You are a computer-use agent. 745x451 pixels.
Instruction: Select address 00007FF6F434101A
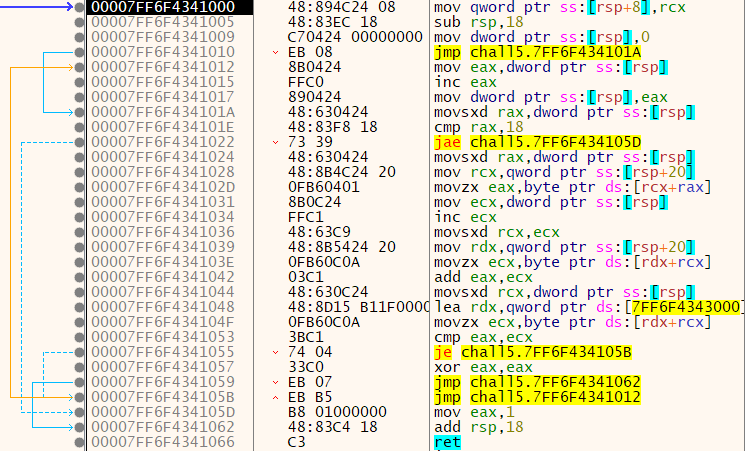point(163,112)
